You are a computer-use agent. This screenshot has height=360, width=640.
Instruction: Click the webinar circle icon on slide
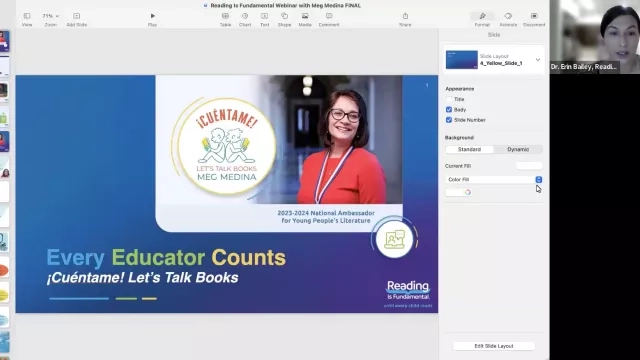tap(394, 239)
